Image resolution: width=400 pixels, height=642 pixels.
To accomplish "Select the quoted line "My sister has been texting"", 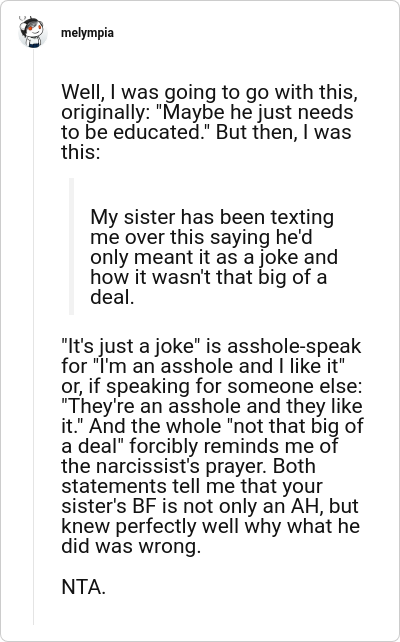I will tap(212, 217).
